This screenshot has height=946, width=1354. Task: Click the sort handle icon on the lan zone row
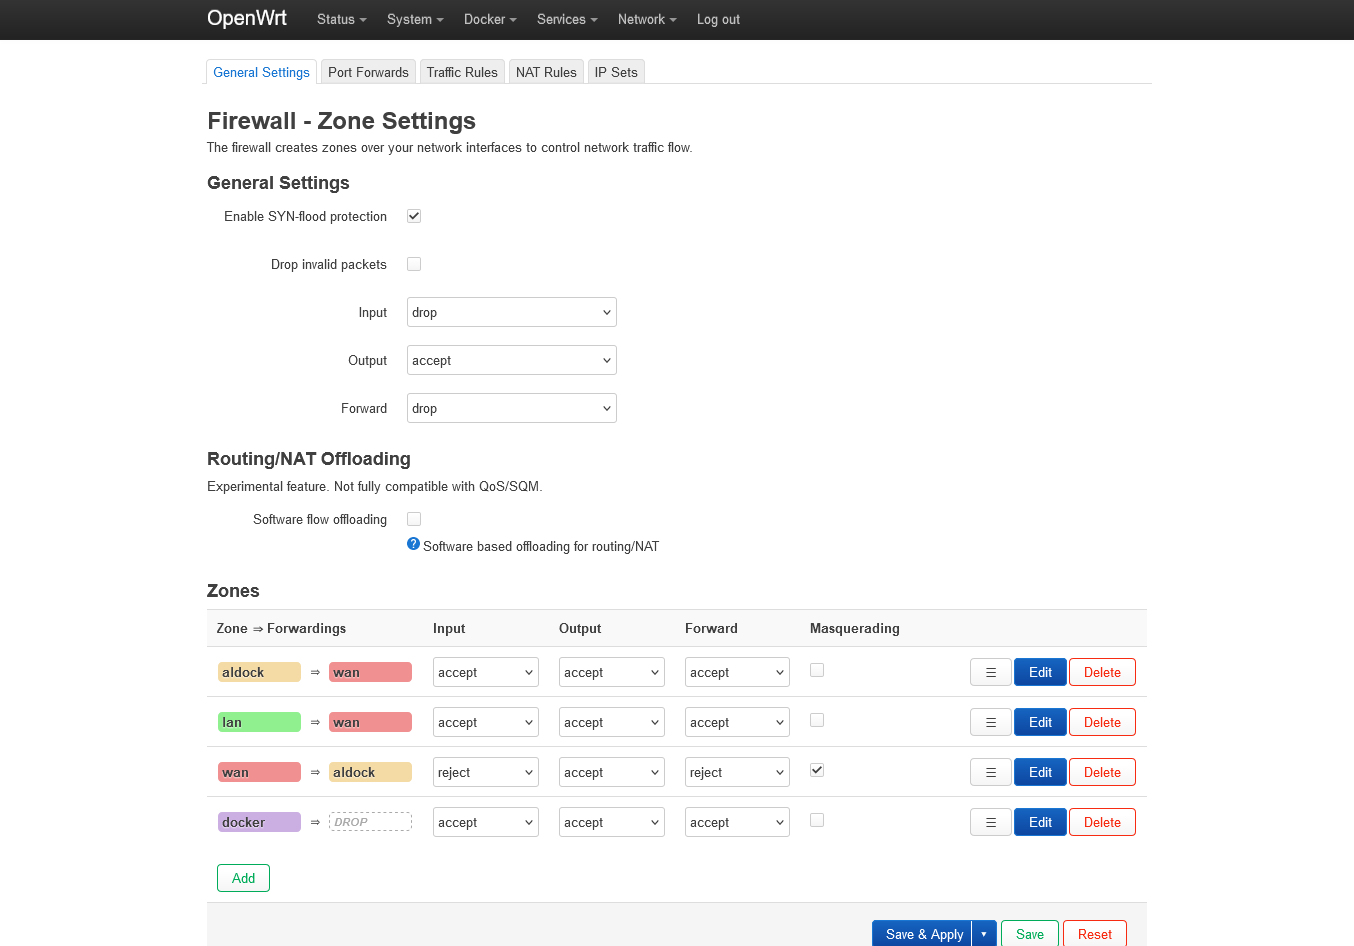pyautogui.click(x=990, y=722)
